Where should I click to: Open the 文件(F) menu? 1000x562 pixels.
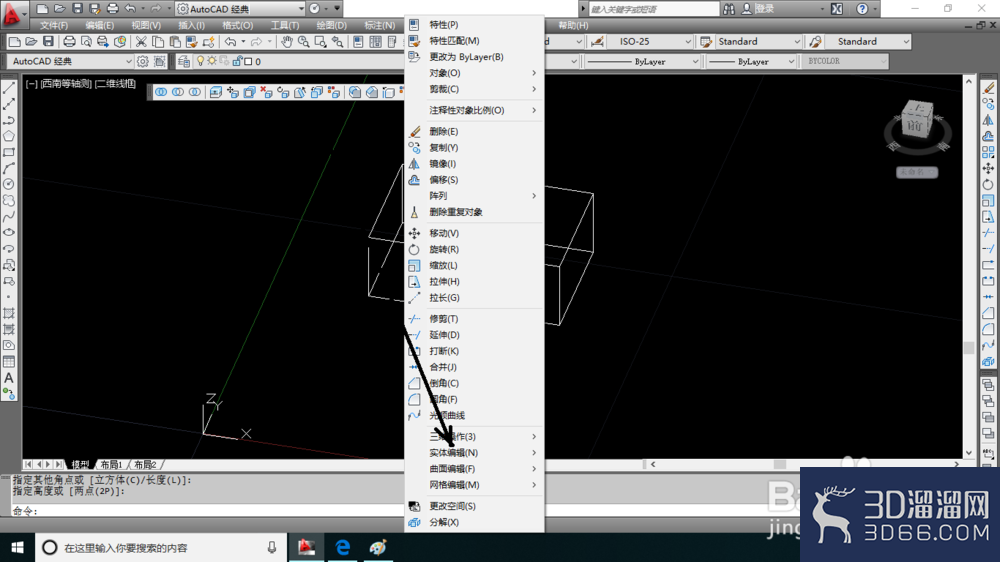click(54, 26)
